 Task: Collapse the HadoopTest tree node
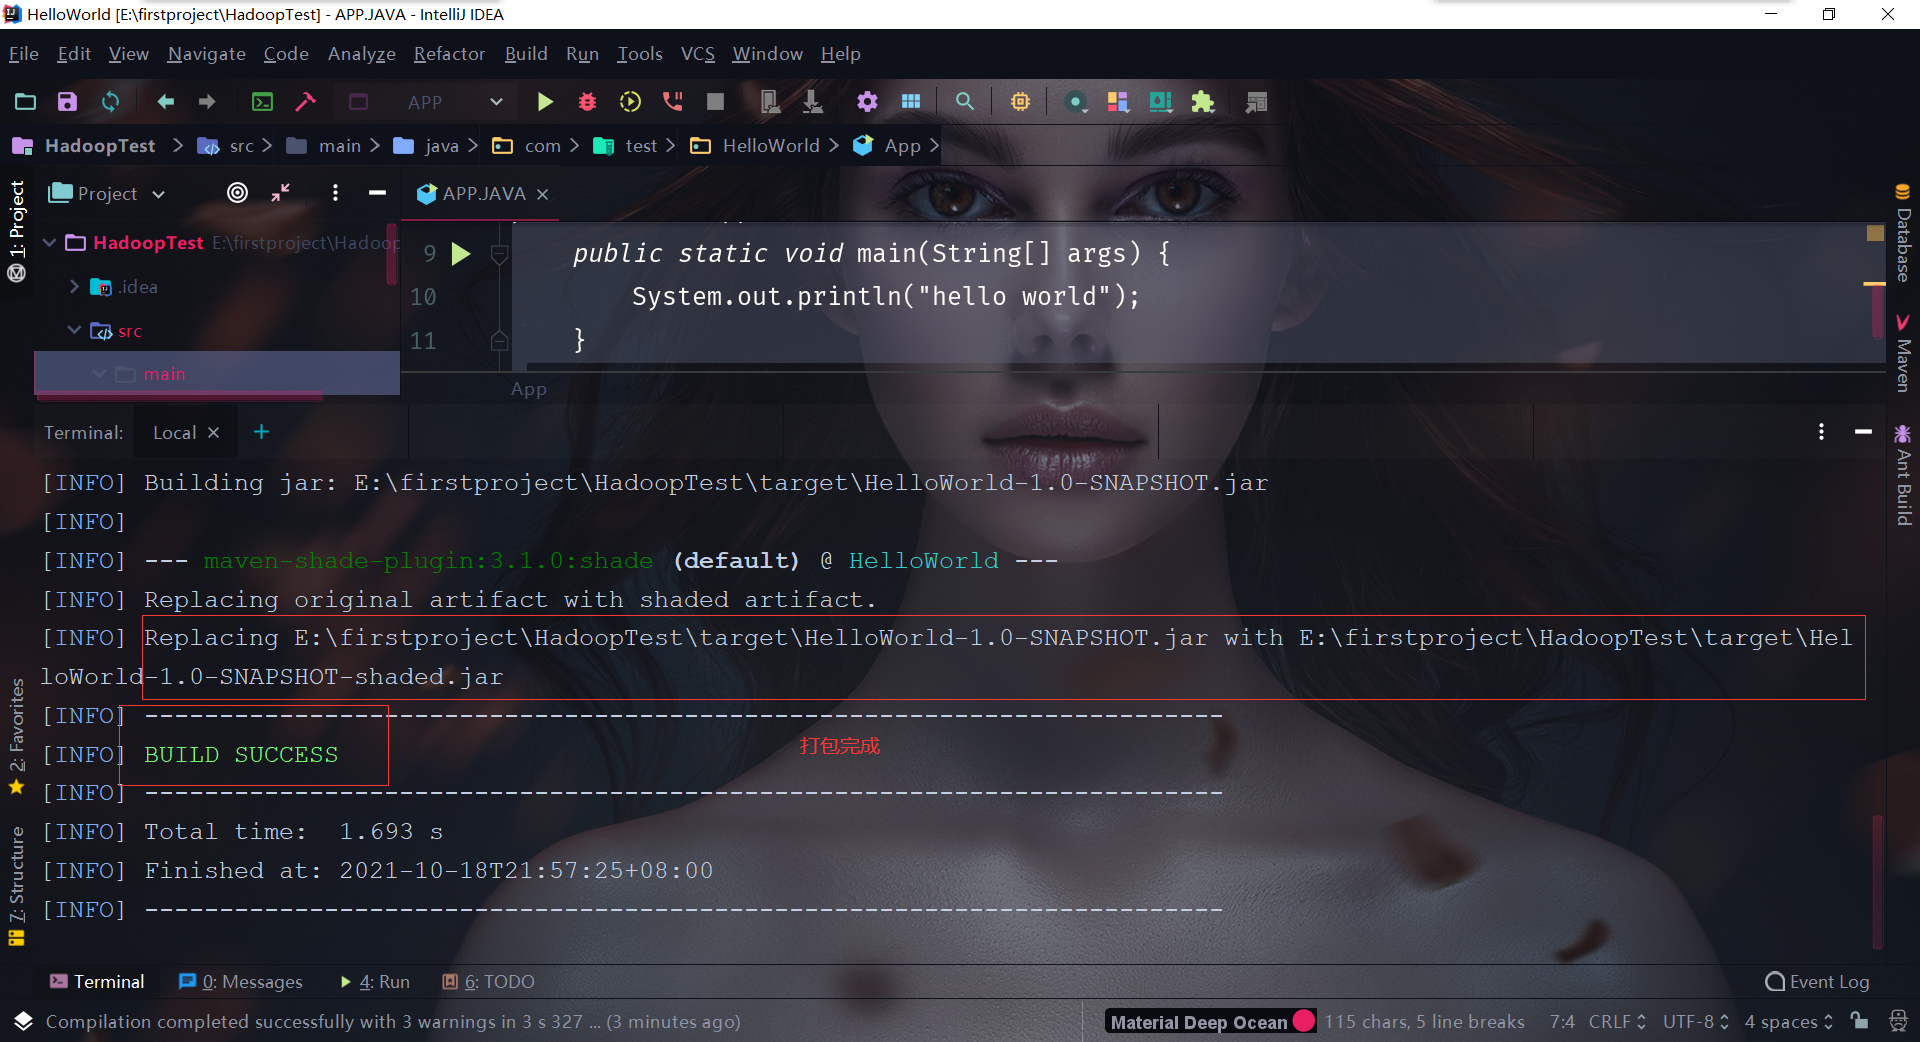pyautogui.click(x=49, y=243)
